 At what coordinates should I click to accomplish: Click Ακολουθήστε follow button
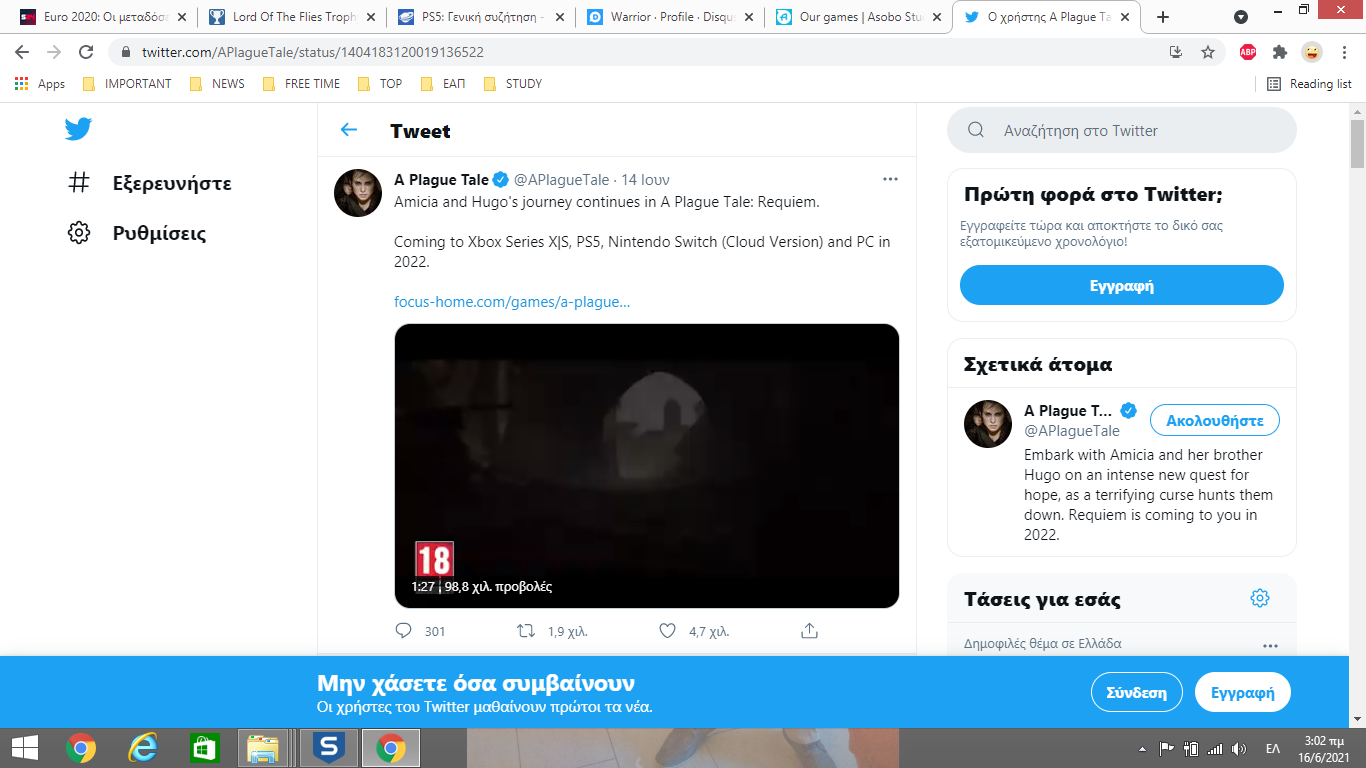point(1215,420)
